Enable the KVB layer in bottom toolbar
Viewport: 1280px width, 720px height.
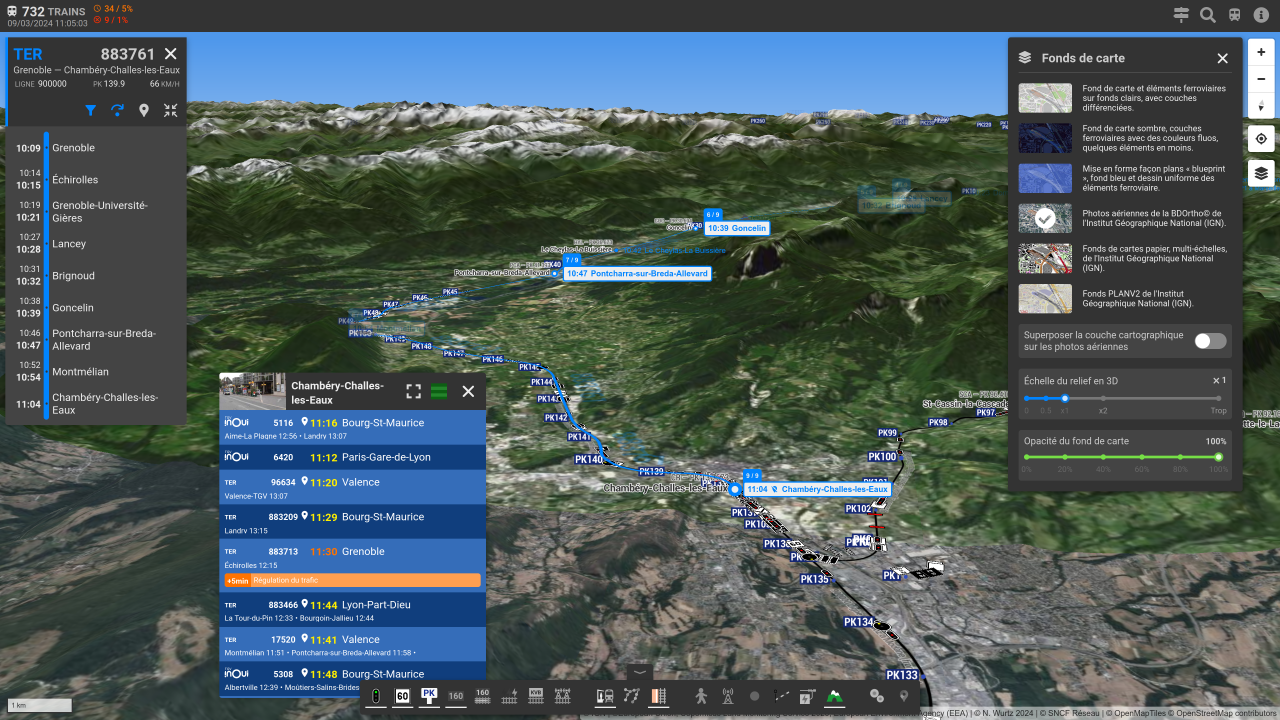click(x=535, y=696)
